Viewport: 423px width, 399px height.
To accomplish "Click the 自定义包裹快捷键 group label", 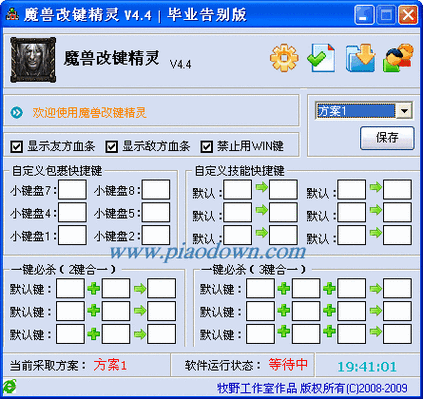I will (57, 171).
